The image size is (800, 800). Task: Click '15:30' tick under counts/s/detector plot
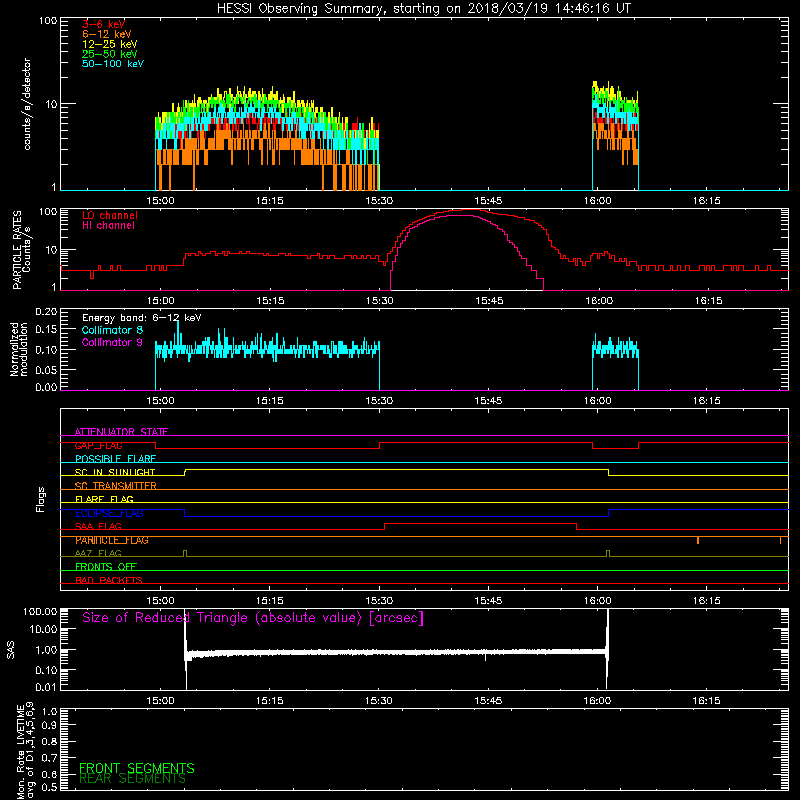379,201
